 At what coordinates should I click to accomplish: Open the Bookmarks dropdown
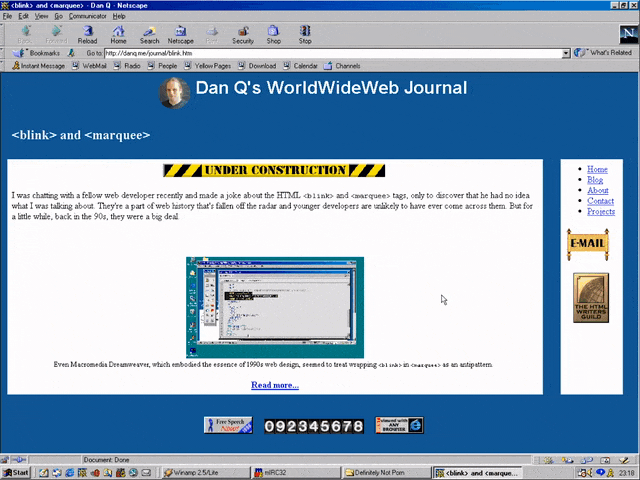coord(39,53)
